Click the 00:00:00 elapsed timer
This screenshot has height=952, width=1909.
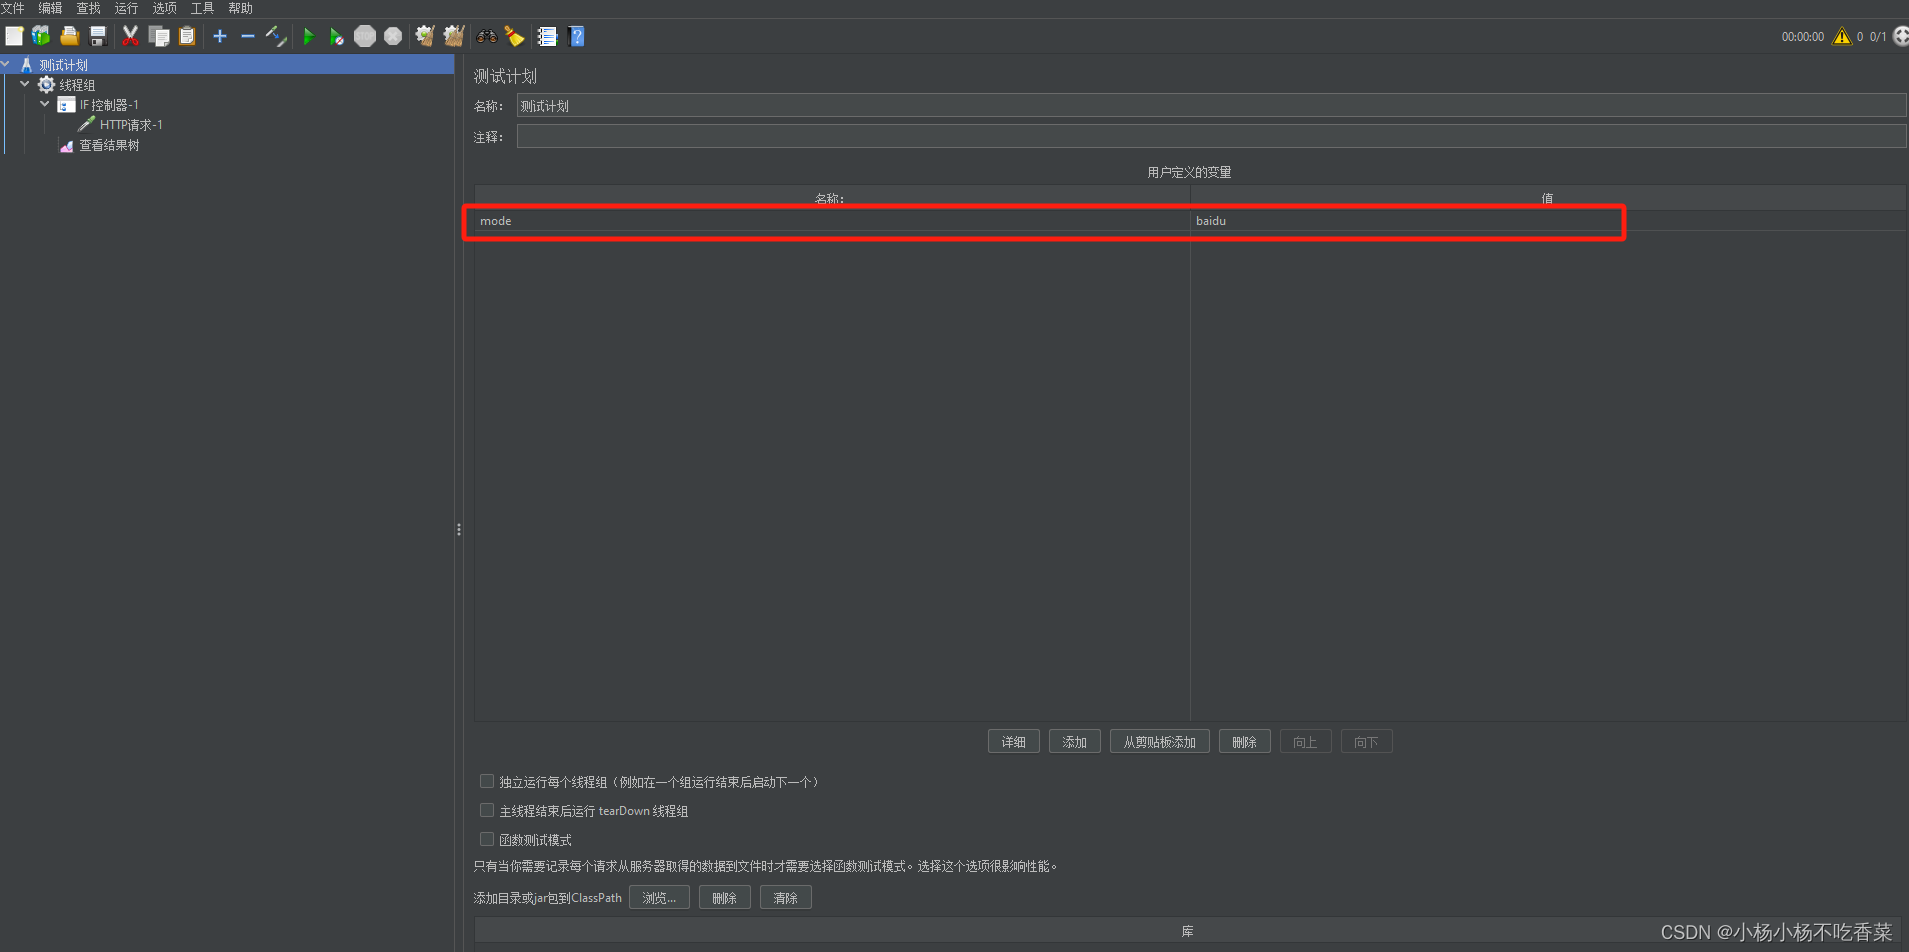[1803, 36]
